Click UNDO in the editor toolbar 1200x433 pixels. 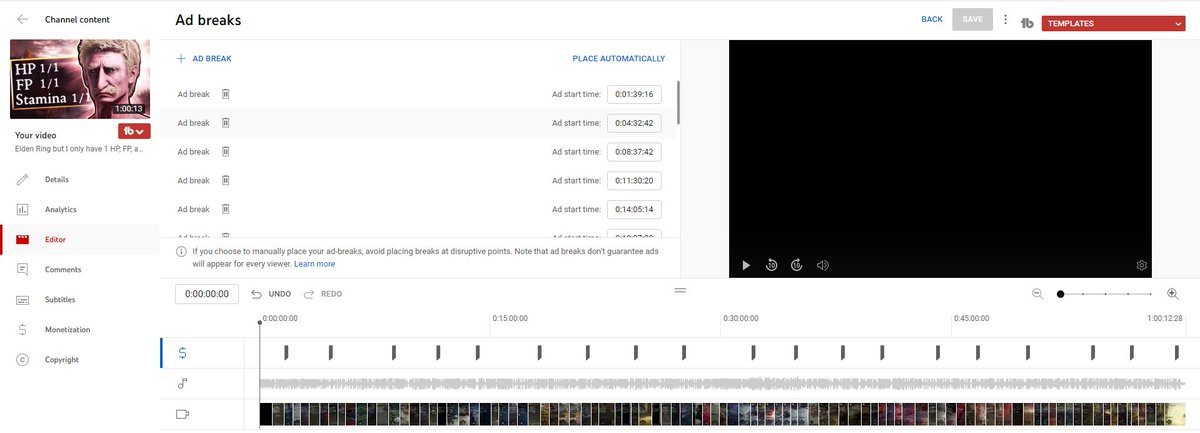coord(271,294)
